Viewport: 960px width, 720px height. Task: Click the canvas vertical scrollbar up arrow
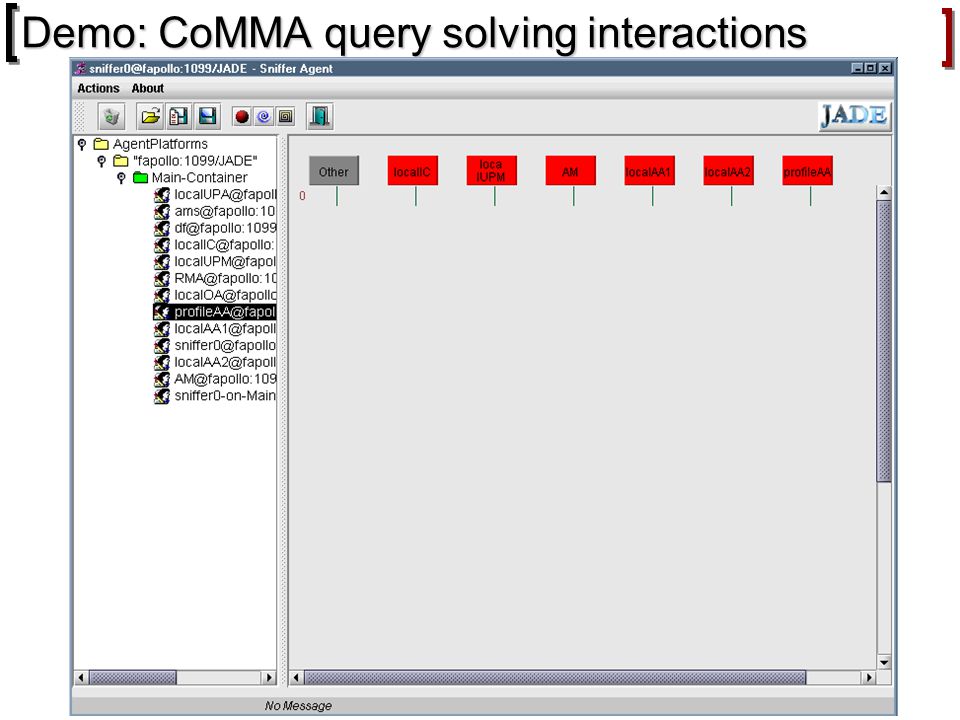[x=883, y=193]
